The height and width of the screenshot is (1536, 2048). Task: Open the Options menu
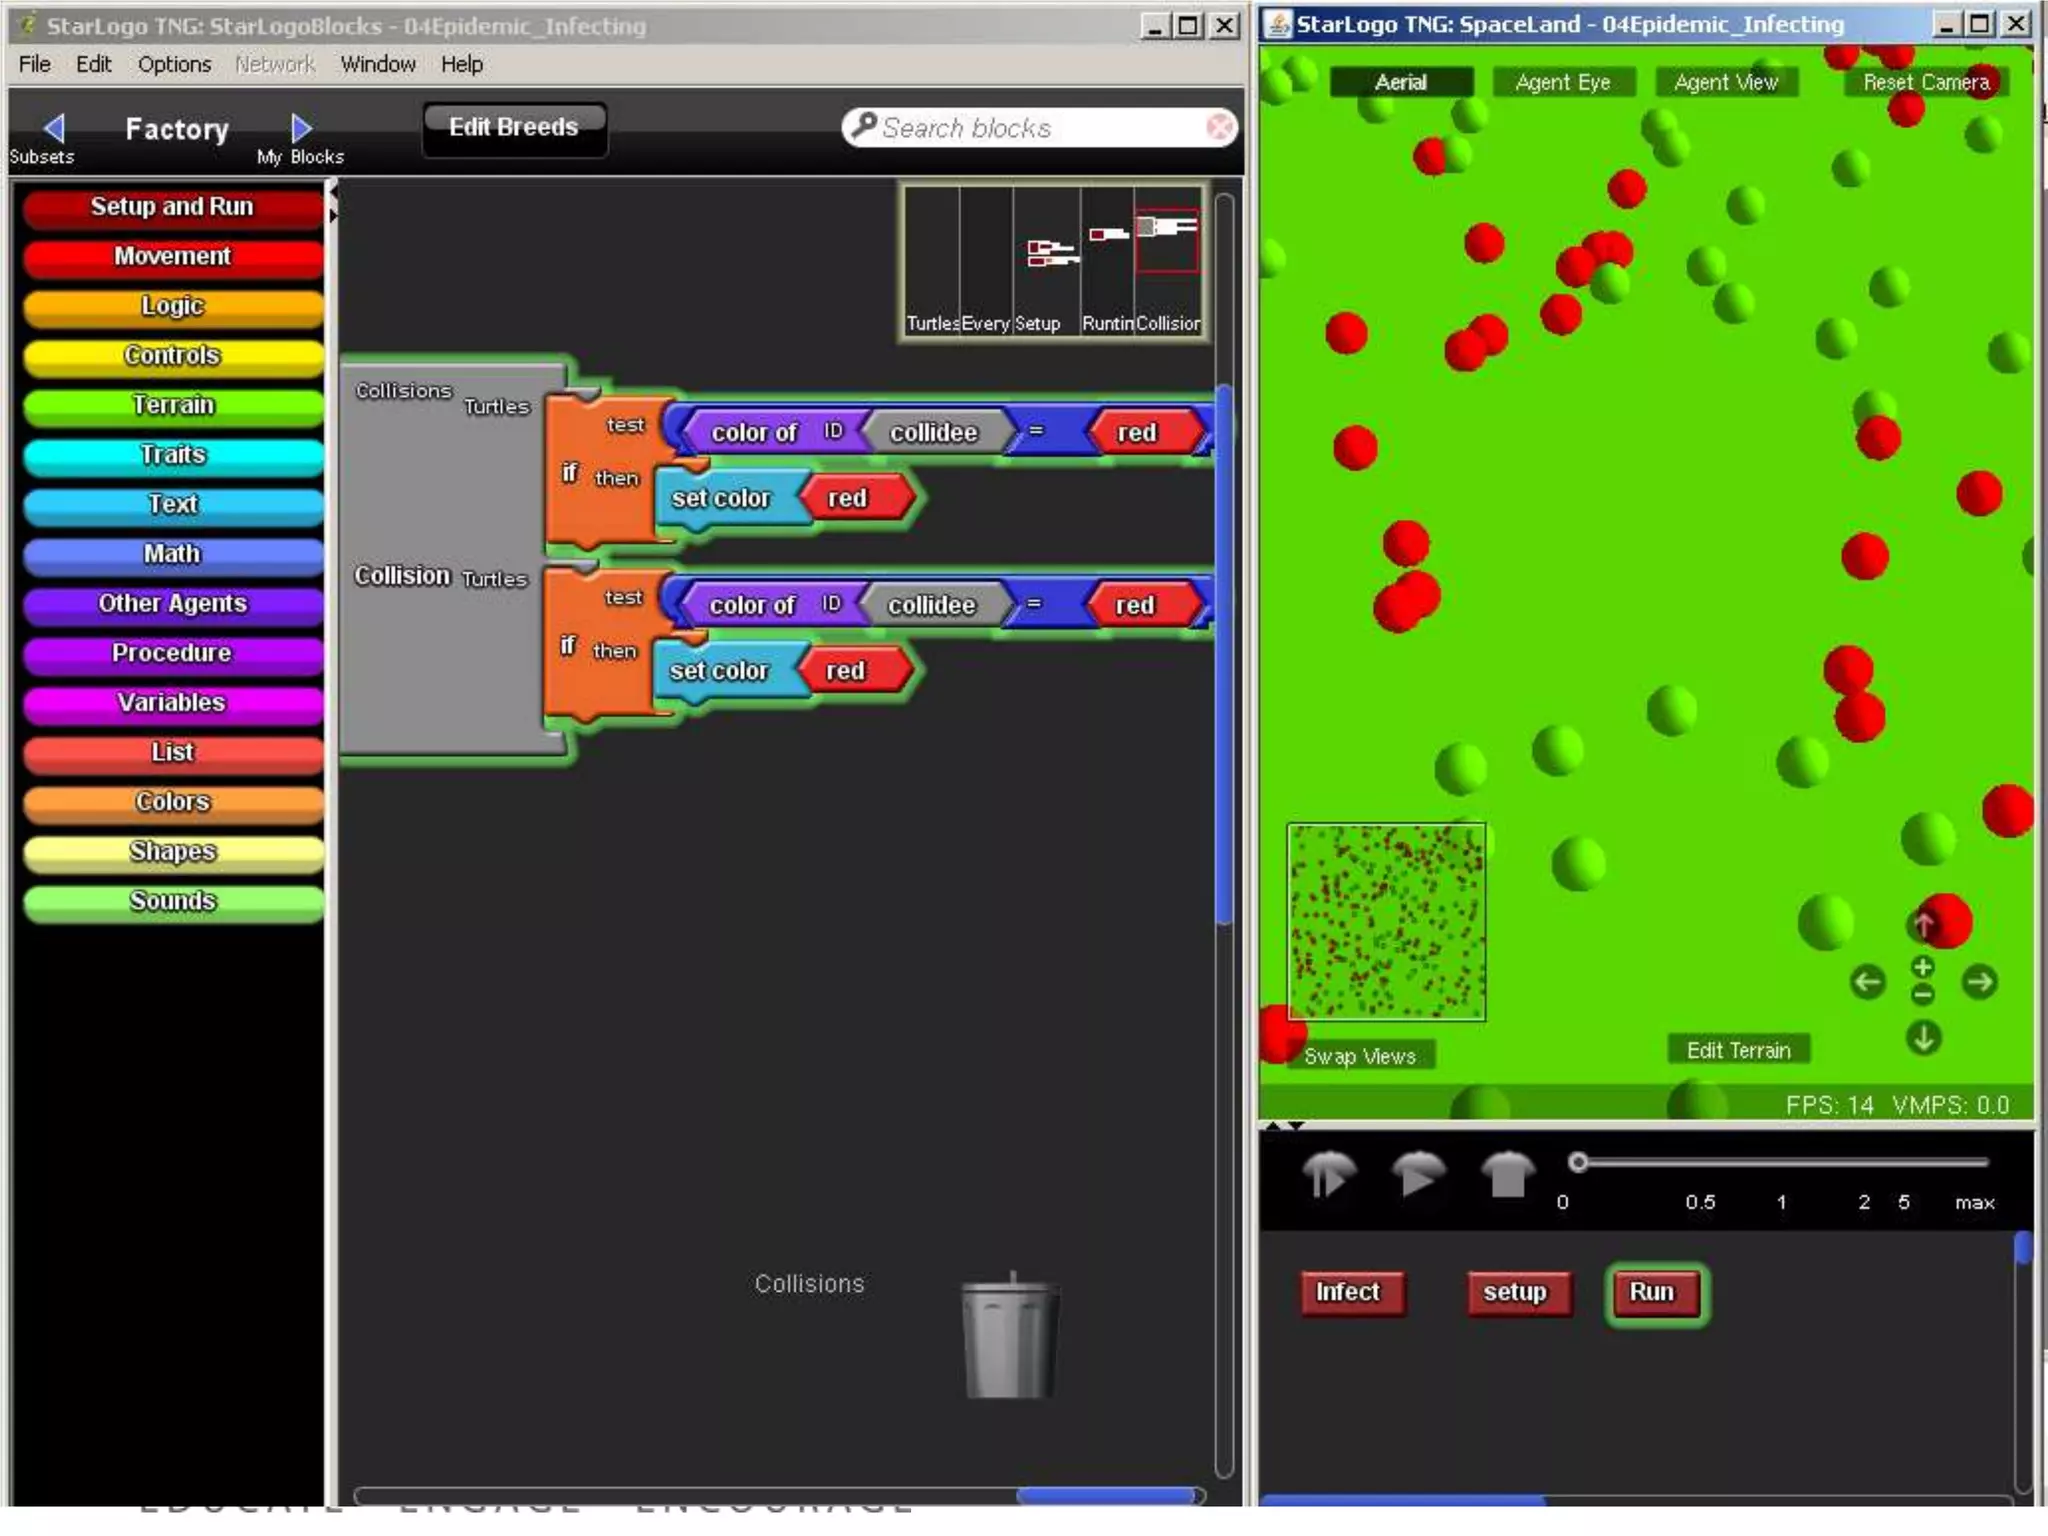[x=174, y=64]
